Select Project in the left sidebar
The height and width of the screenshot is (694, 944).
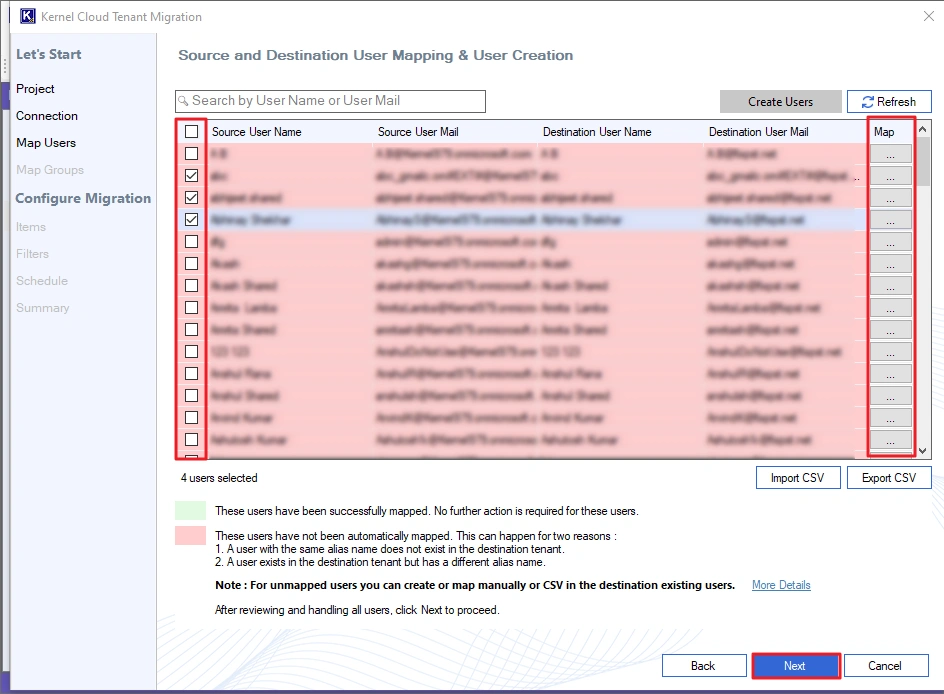click(x=35, y=88)
